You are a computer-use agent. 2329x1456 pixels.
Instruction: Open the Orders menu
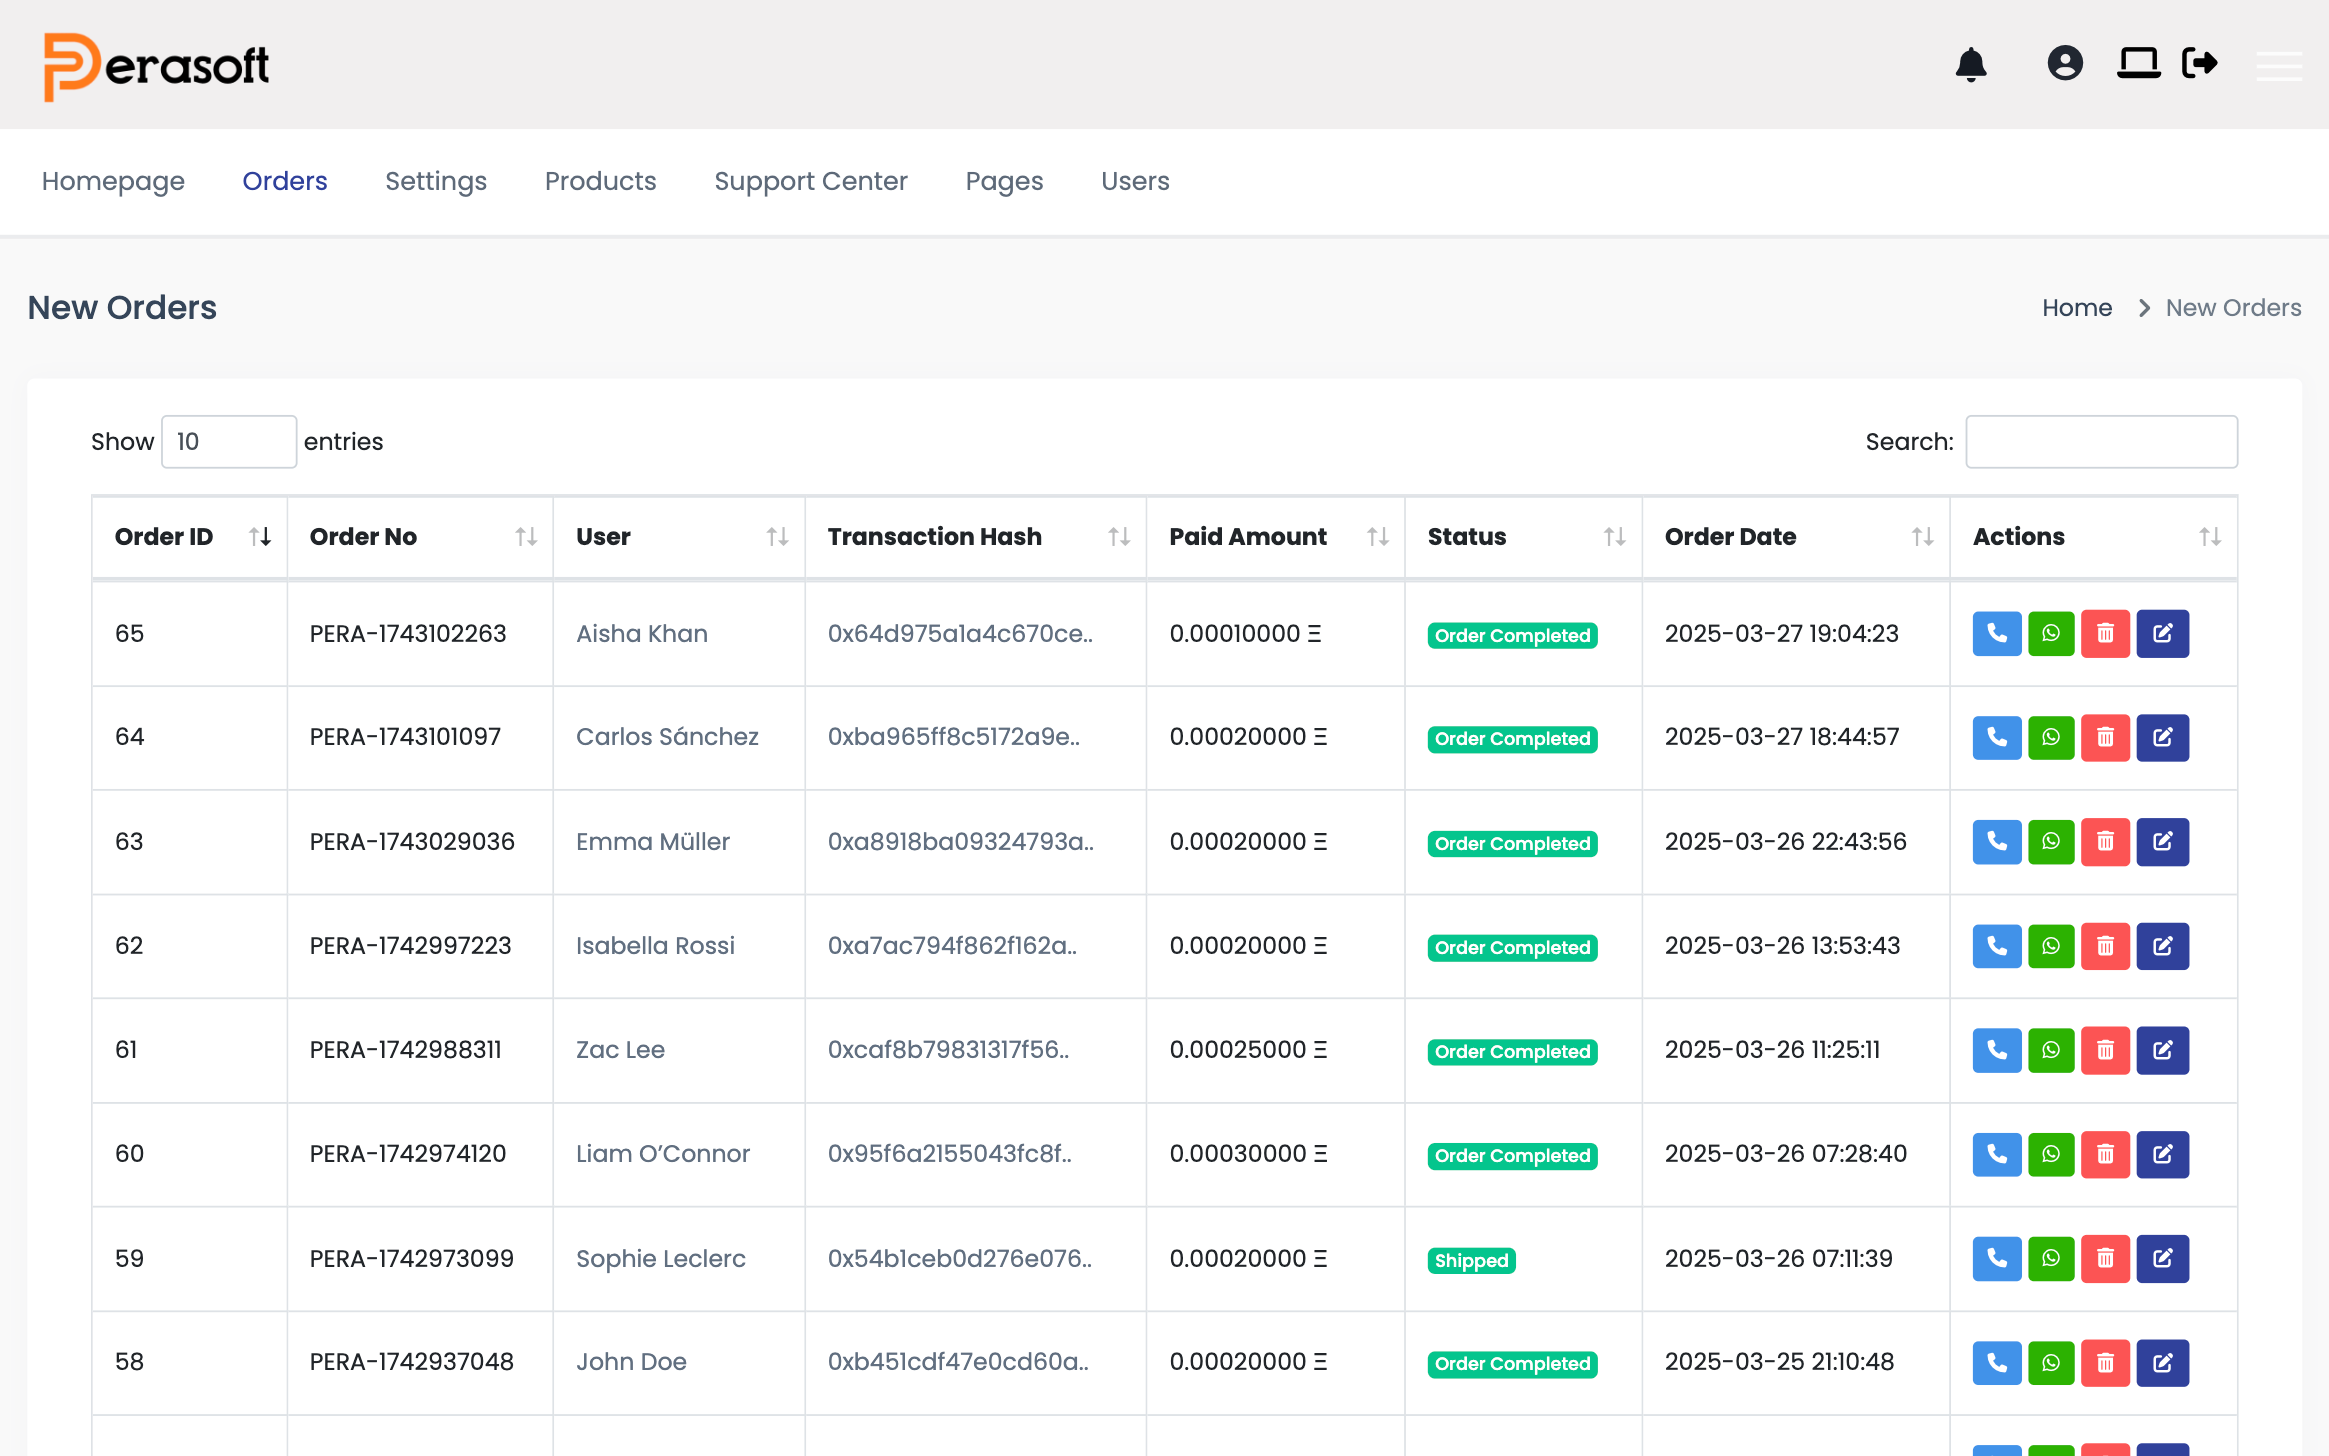[285, 181]
